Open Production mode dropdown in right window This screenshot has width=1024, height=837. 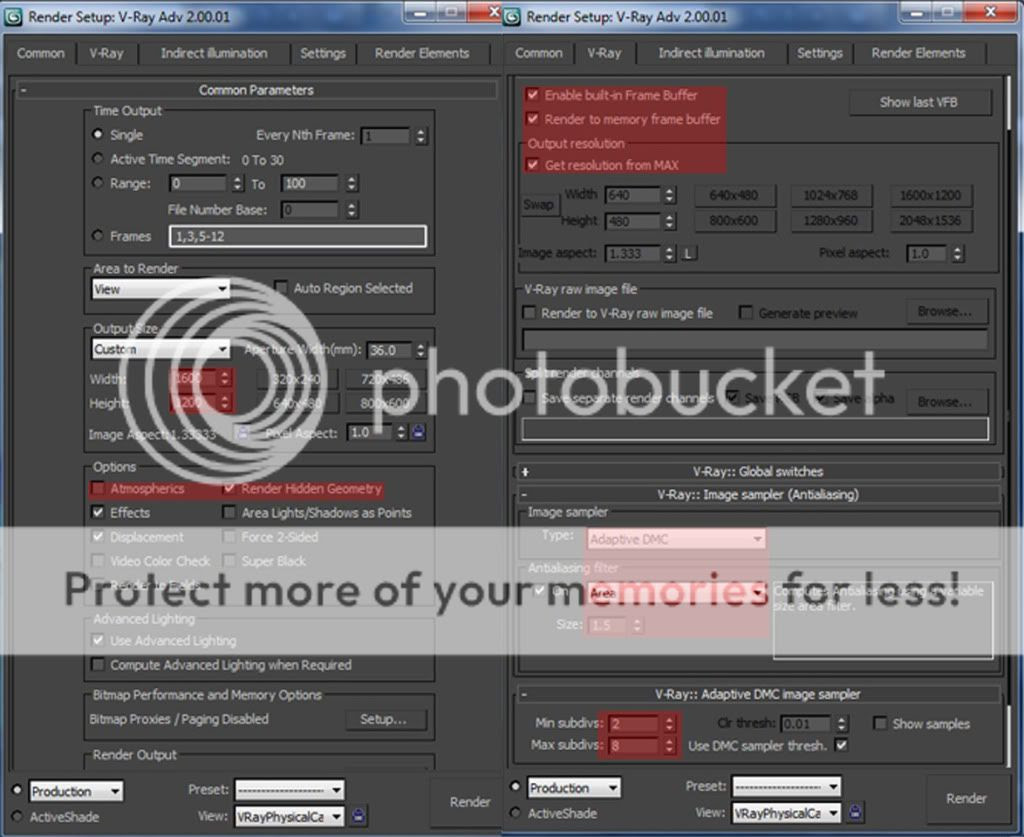pyautogui.click(x=574, y=788)
